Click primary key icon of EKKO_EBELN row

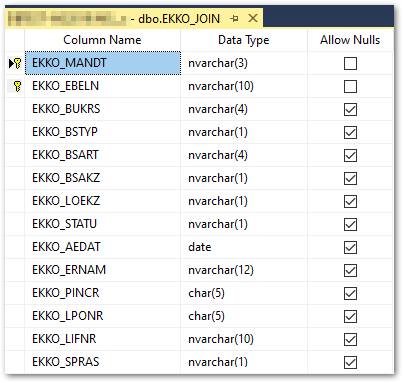18,86
